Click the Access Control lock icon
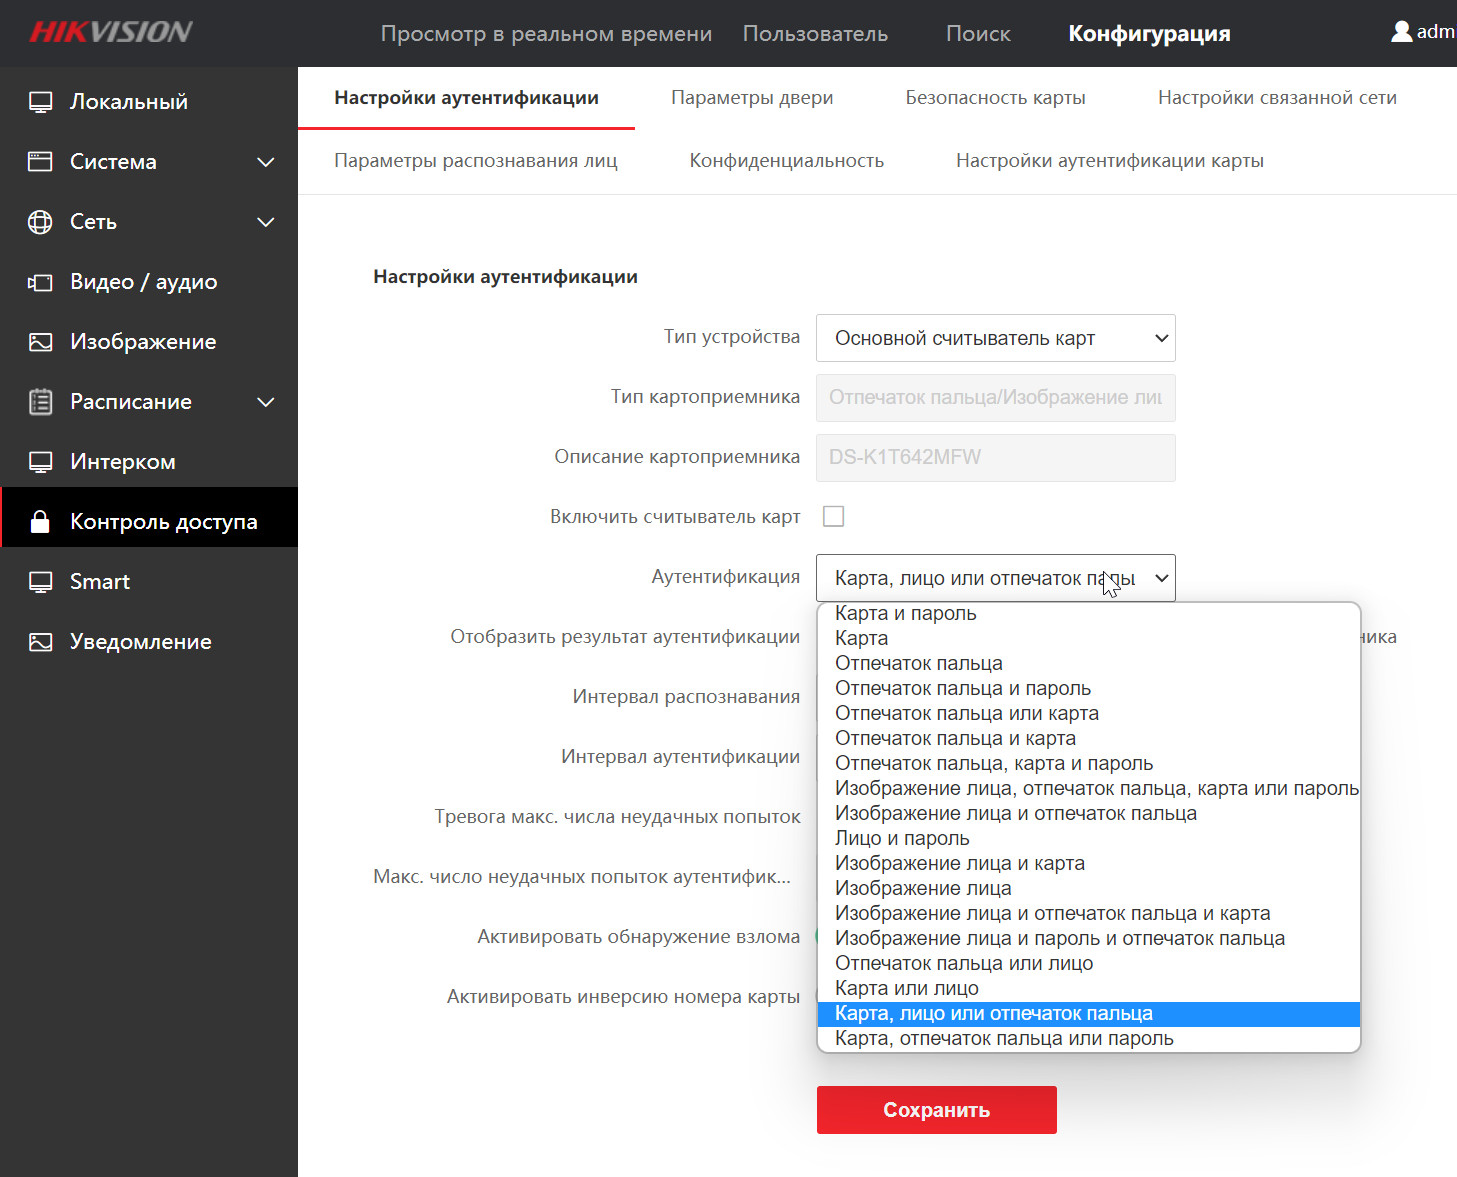 tap(40, 522)
